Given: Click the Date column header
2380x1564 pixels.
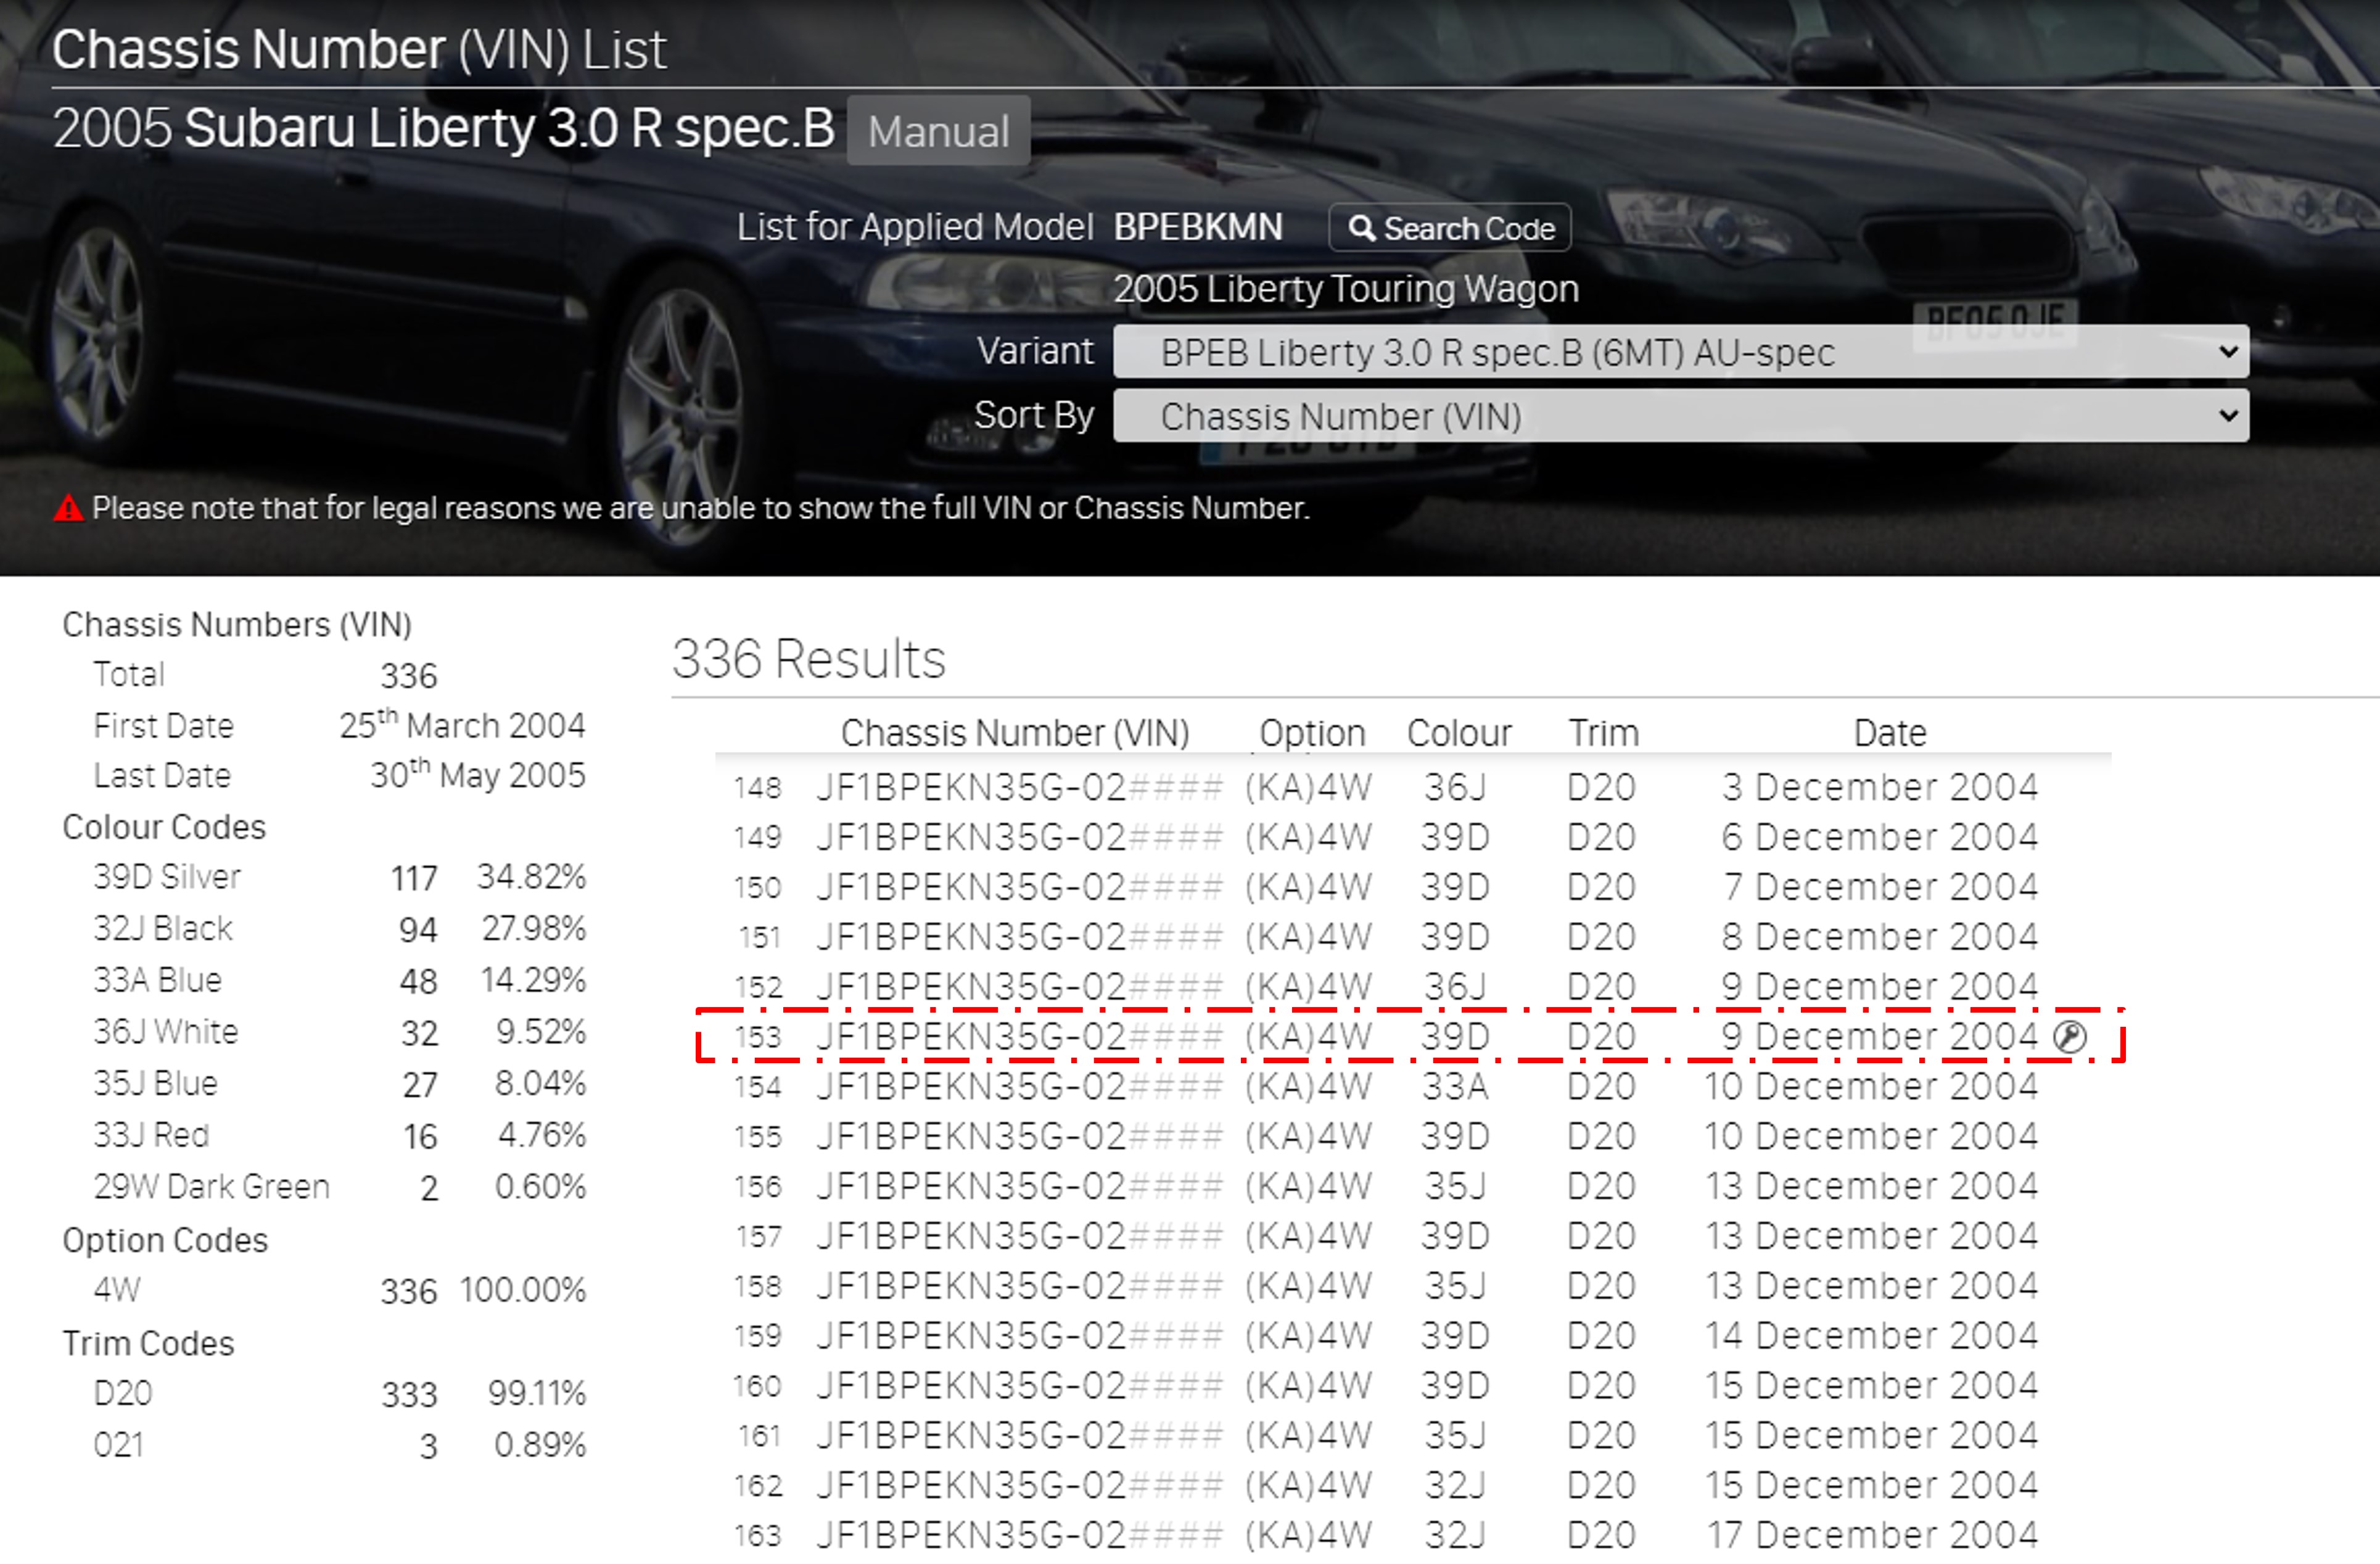Looking at the screenshot, I should point(1889,733).
